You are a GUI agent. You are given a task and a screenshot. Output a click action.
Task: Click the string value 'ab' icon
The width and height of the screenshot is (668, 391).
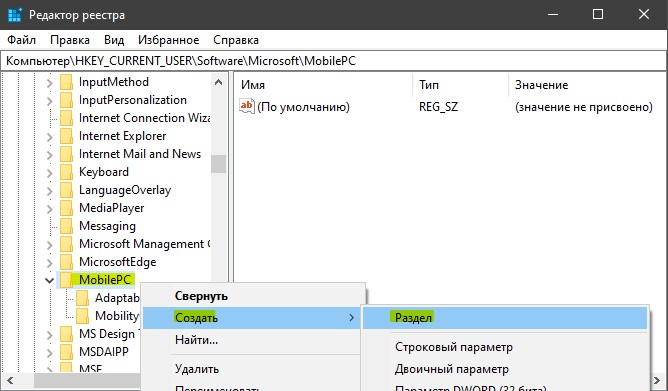247,106
